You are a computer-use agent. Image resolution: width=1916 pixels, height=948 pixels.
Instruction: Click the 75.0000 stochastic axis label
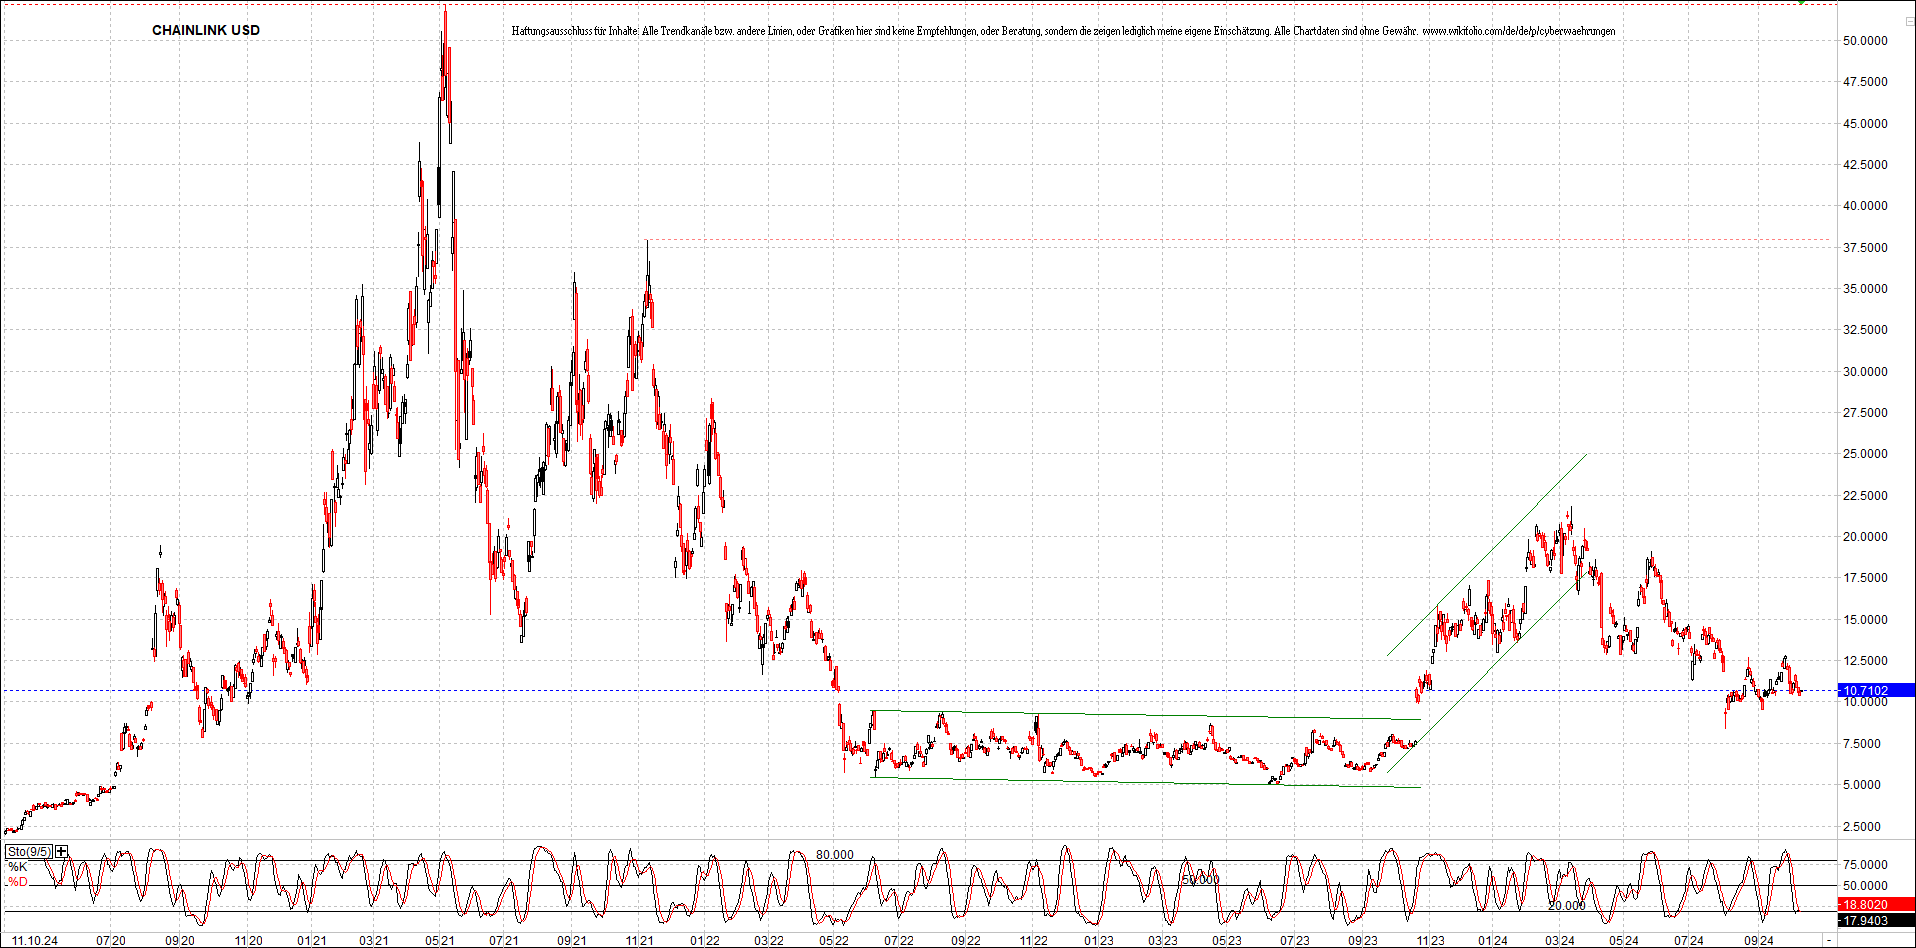tap(1866, 865)
